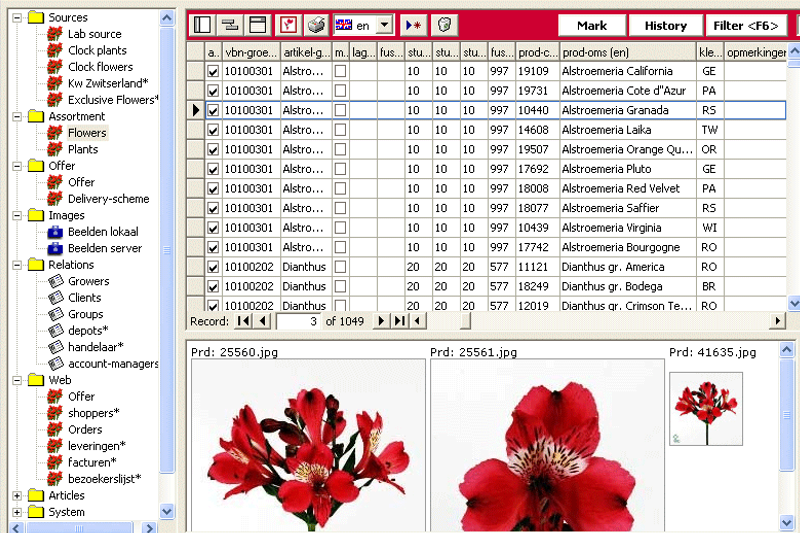The image size is (800, 533).
Task: Click the Beelden lokaal briefcase icon
Action: point(55,232)
